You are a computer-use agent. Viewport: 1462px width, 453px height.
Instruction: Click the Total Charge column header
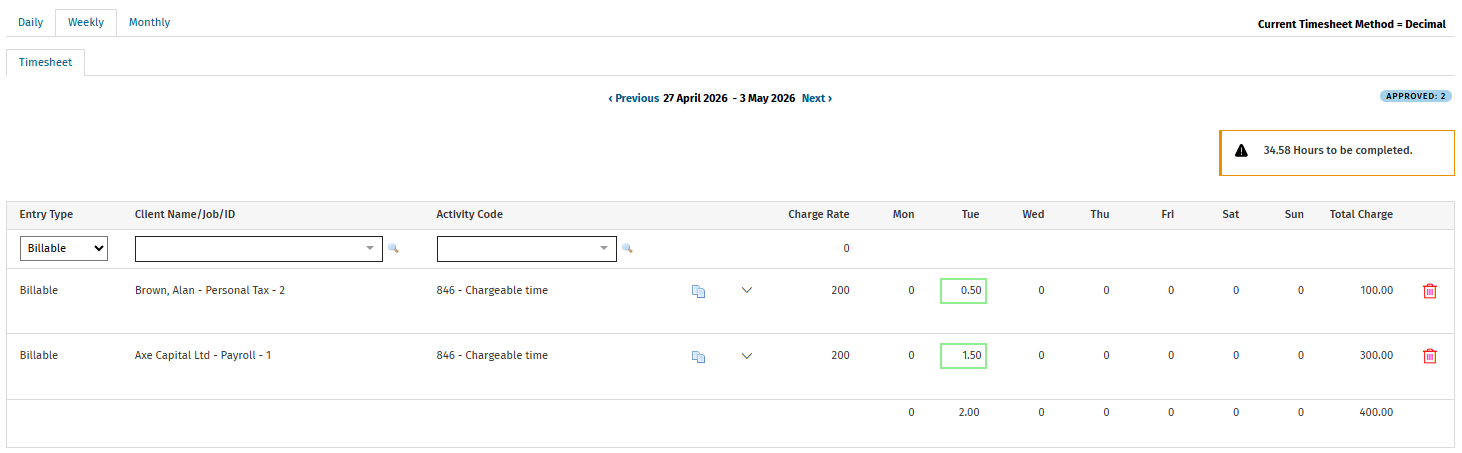[1361, 215]
